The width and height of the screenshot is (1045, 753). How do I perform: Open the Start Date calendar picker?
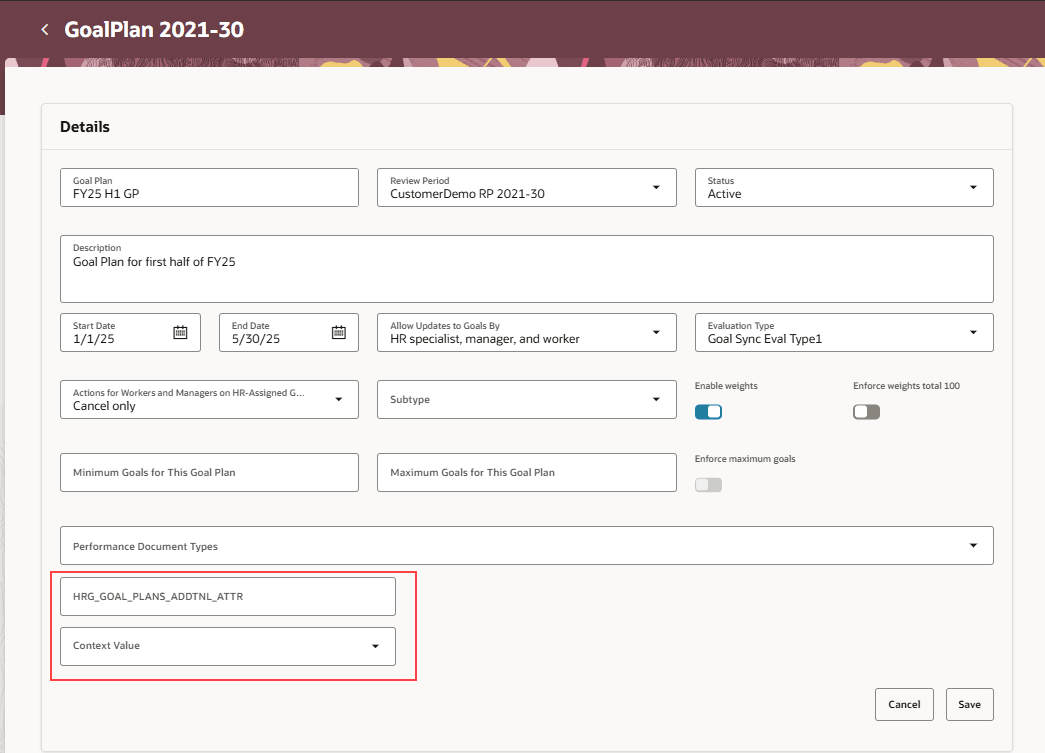point(181,332)
